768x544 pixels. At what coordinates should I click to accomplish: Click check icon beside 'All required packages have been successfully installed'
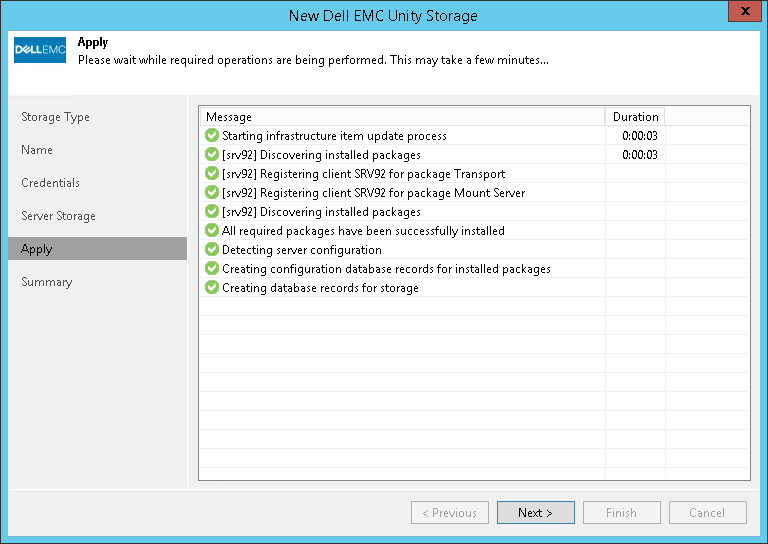coord(212,231)
